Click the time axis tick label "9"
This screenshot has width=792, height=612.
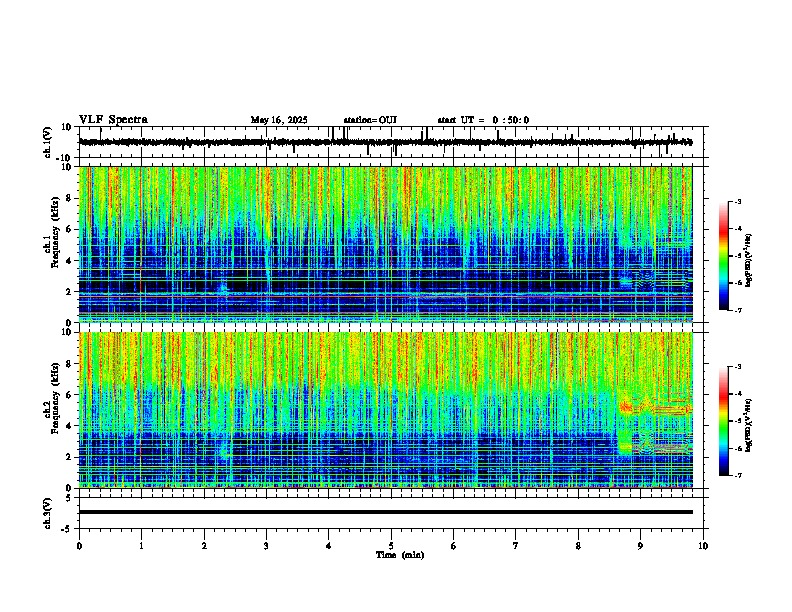pyautogui.click(x=640, y=546)
